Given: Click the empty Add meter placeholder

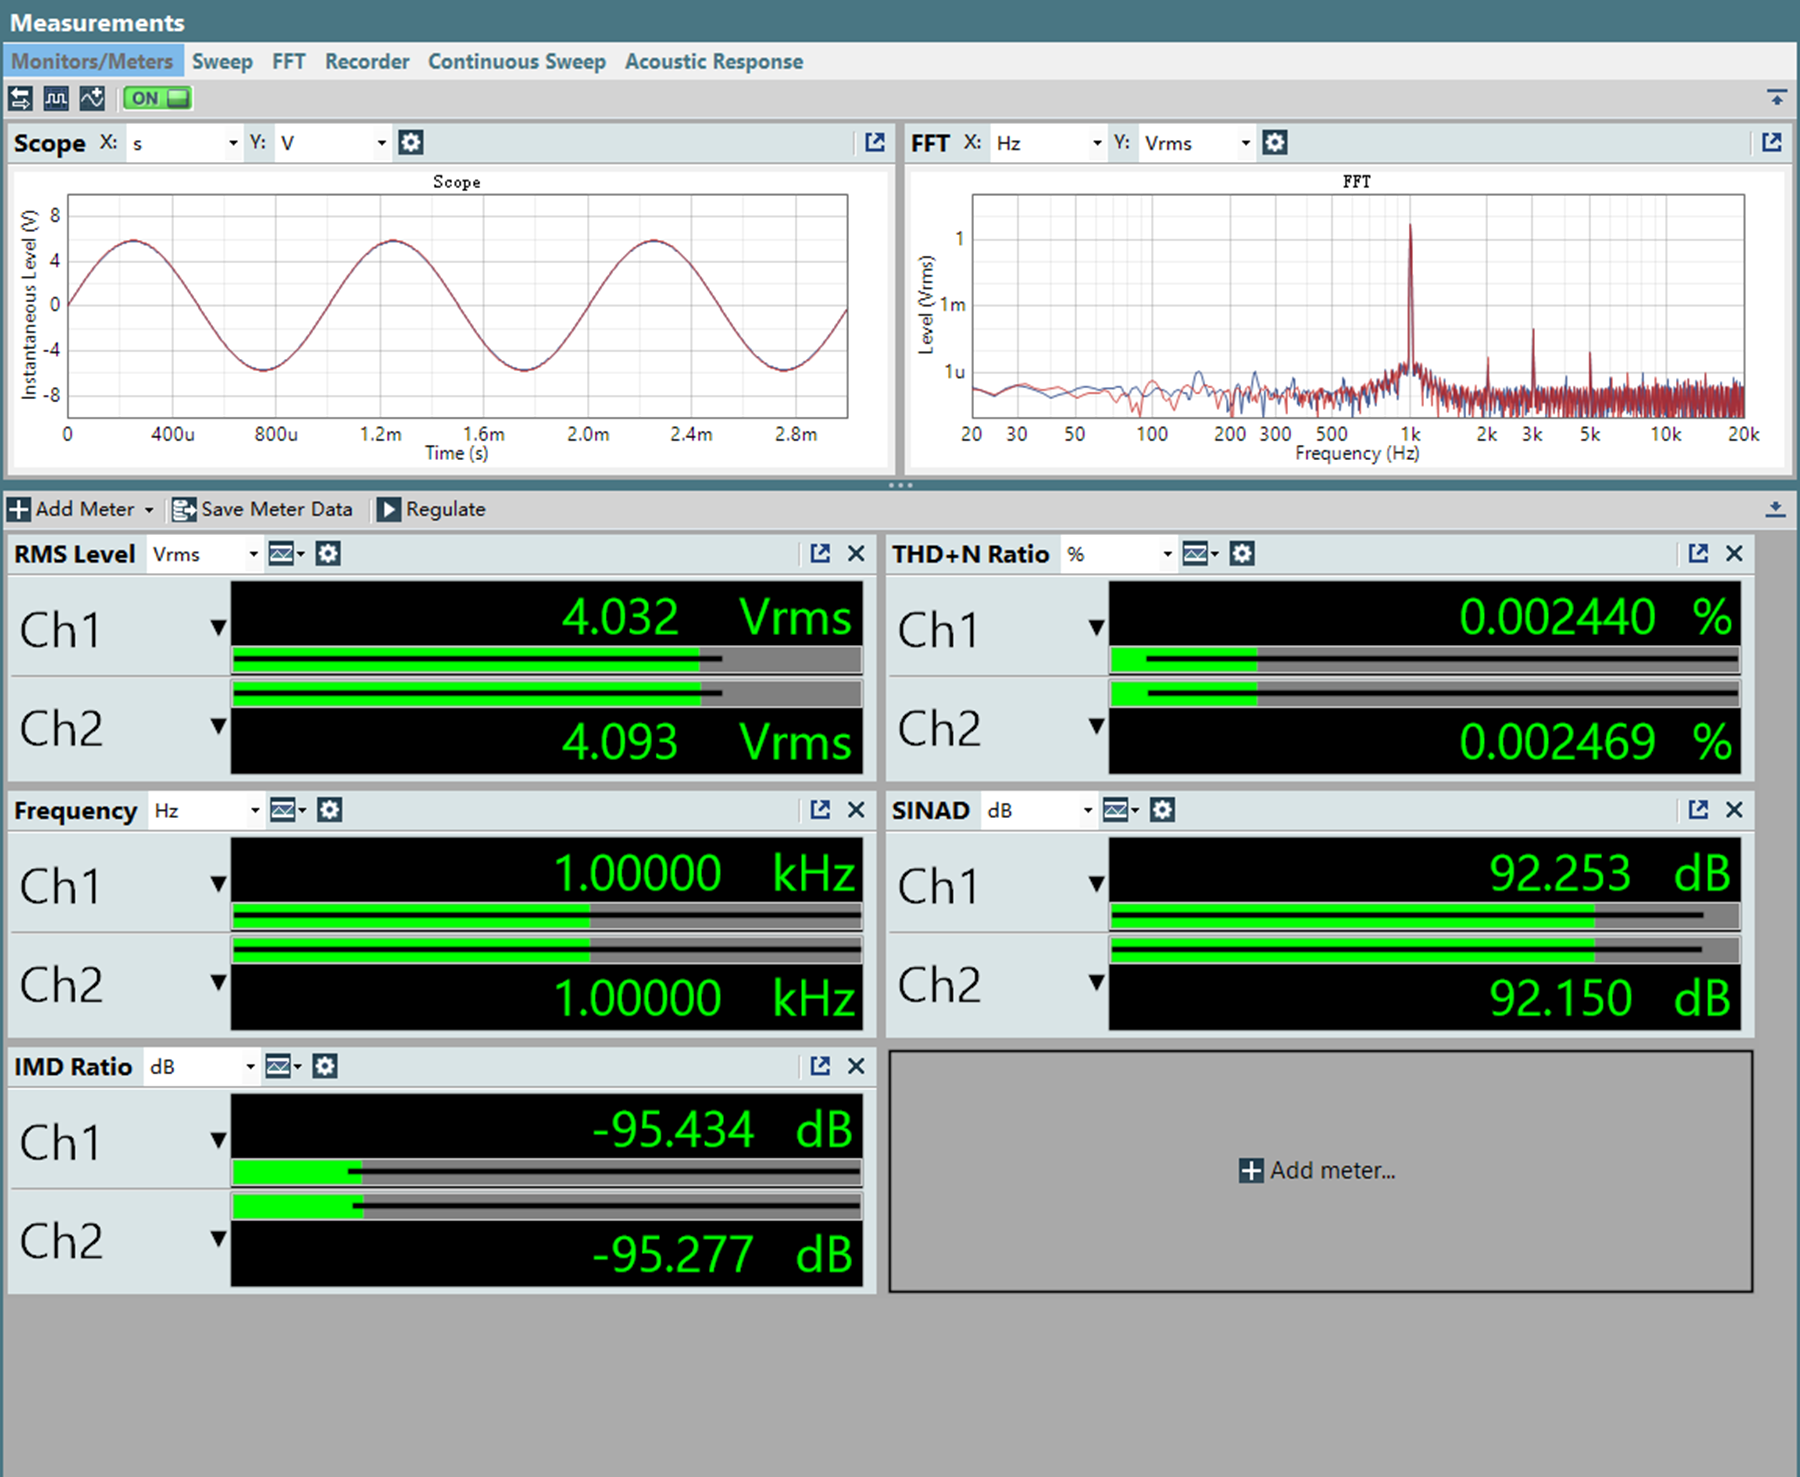Looking at the screenshot, I should coord(1319,1171).
